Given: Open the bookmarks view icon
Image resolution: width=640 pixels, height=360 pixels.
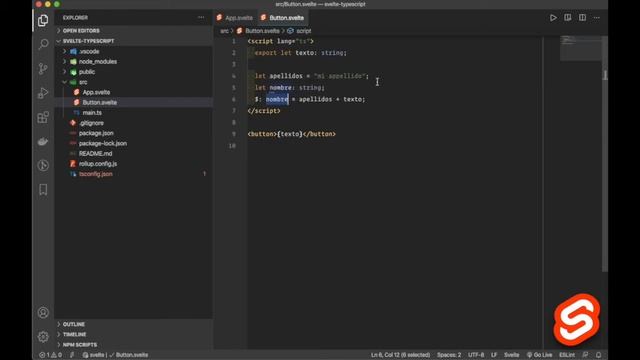Looking at the screenshot, I should [43, 190].
